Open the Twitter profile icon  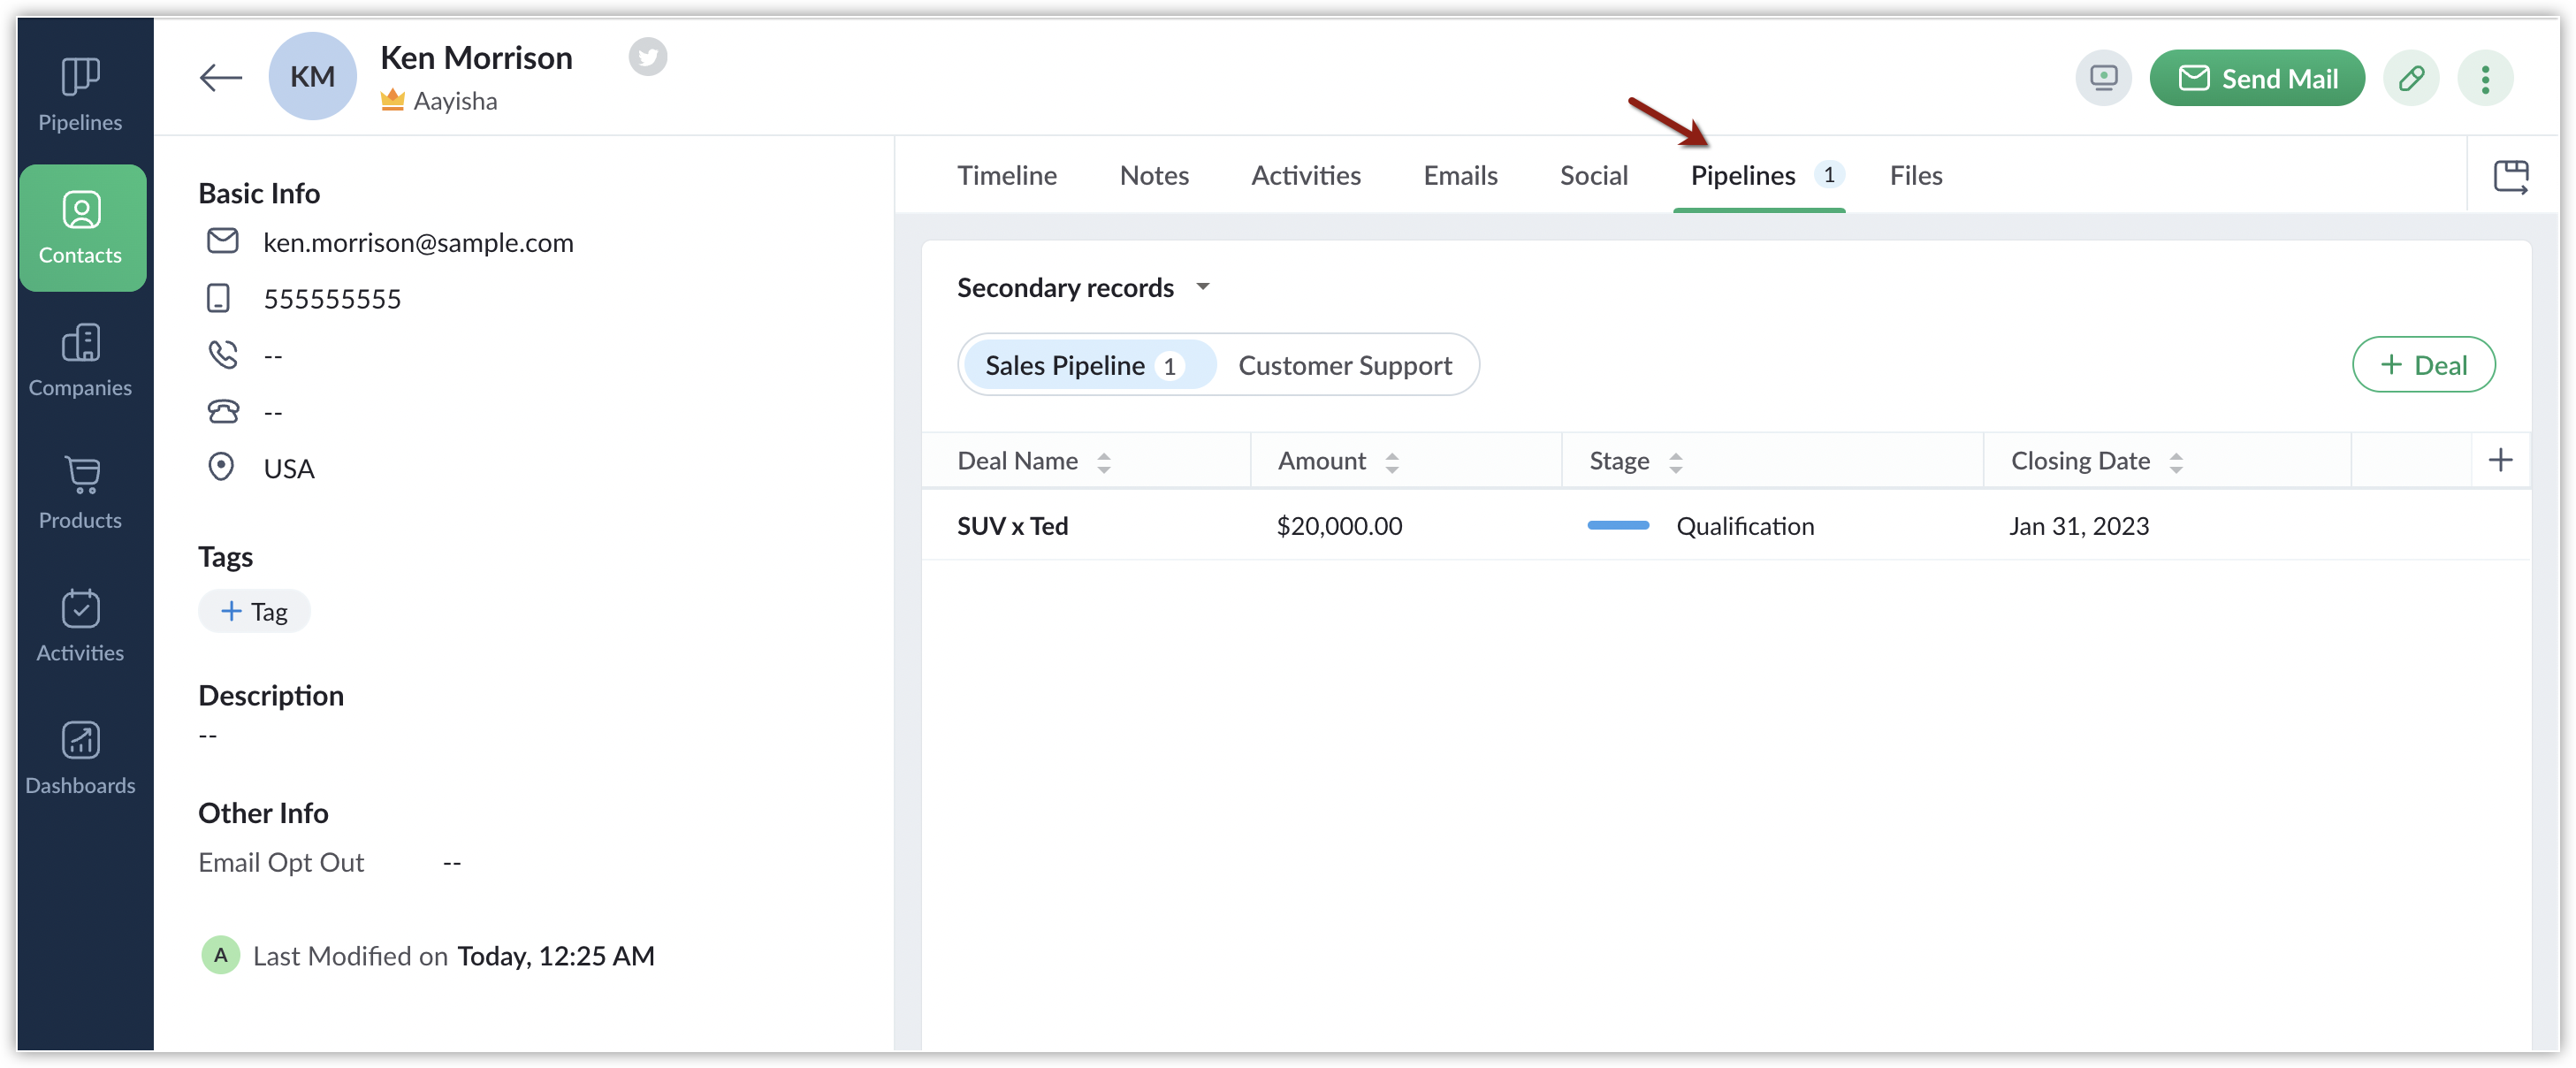(x=647, y=57)
